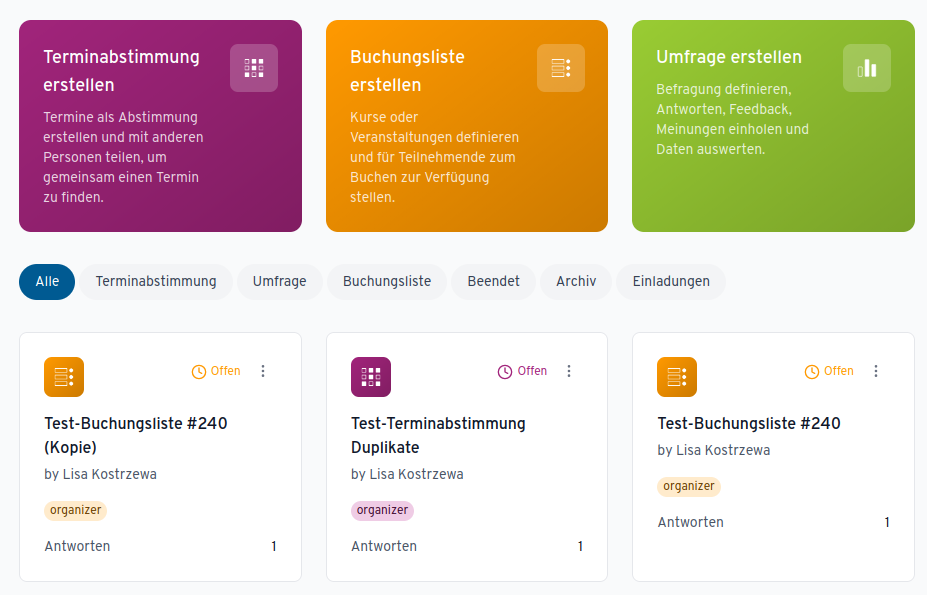Filter by Buchungsliste tab

[387, 282]
